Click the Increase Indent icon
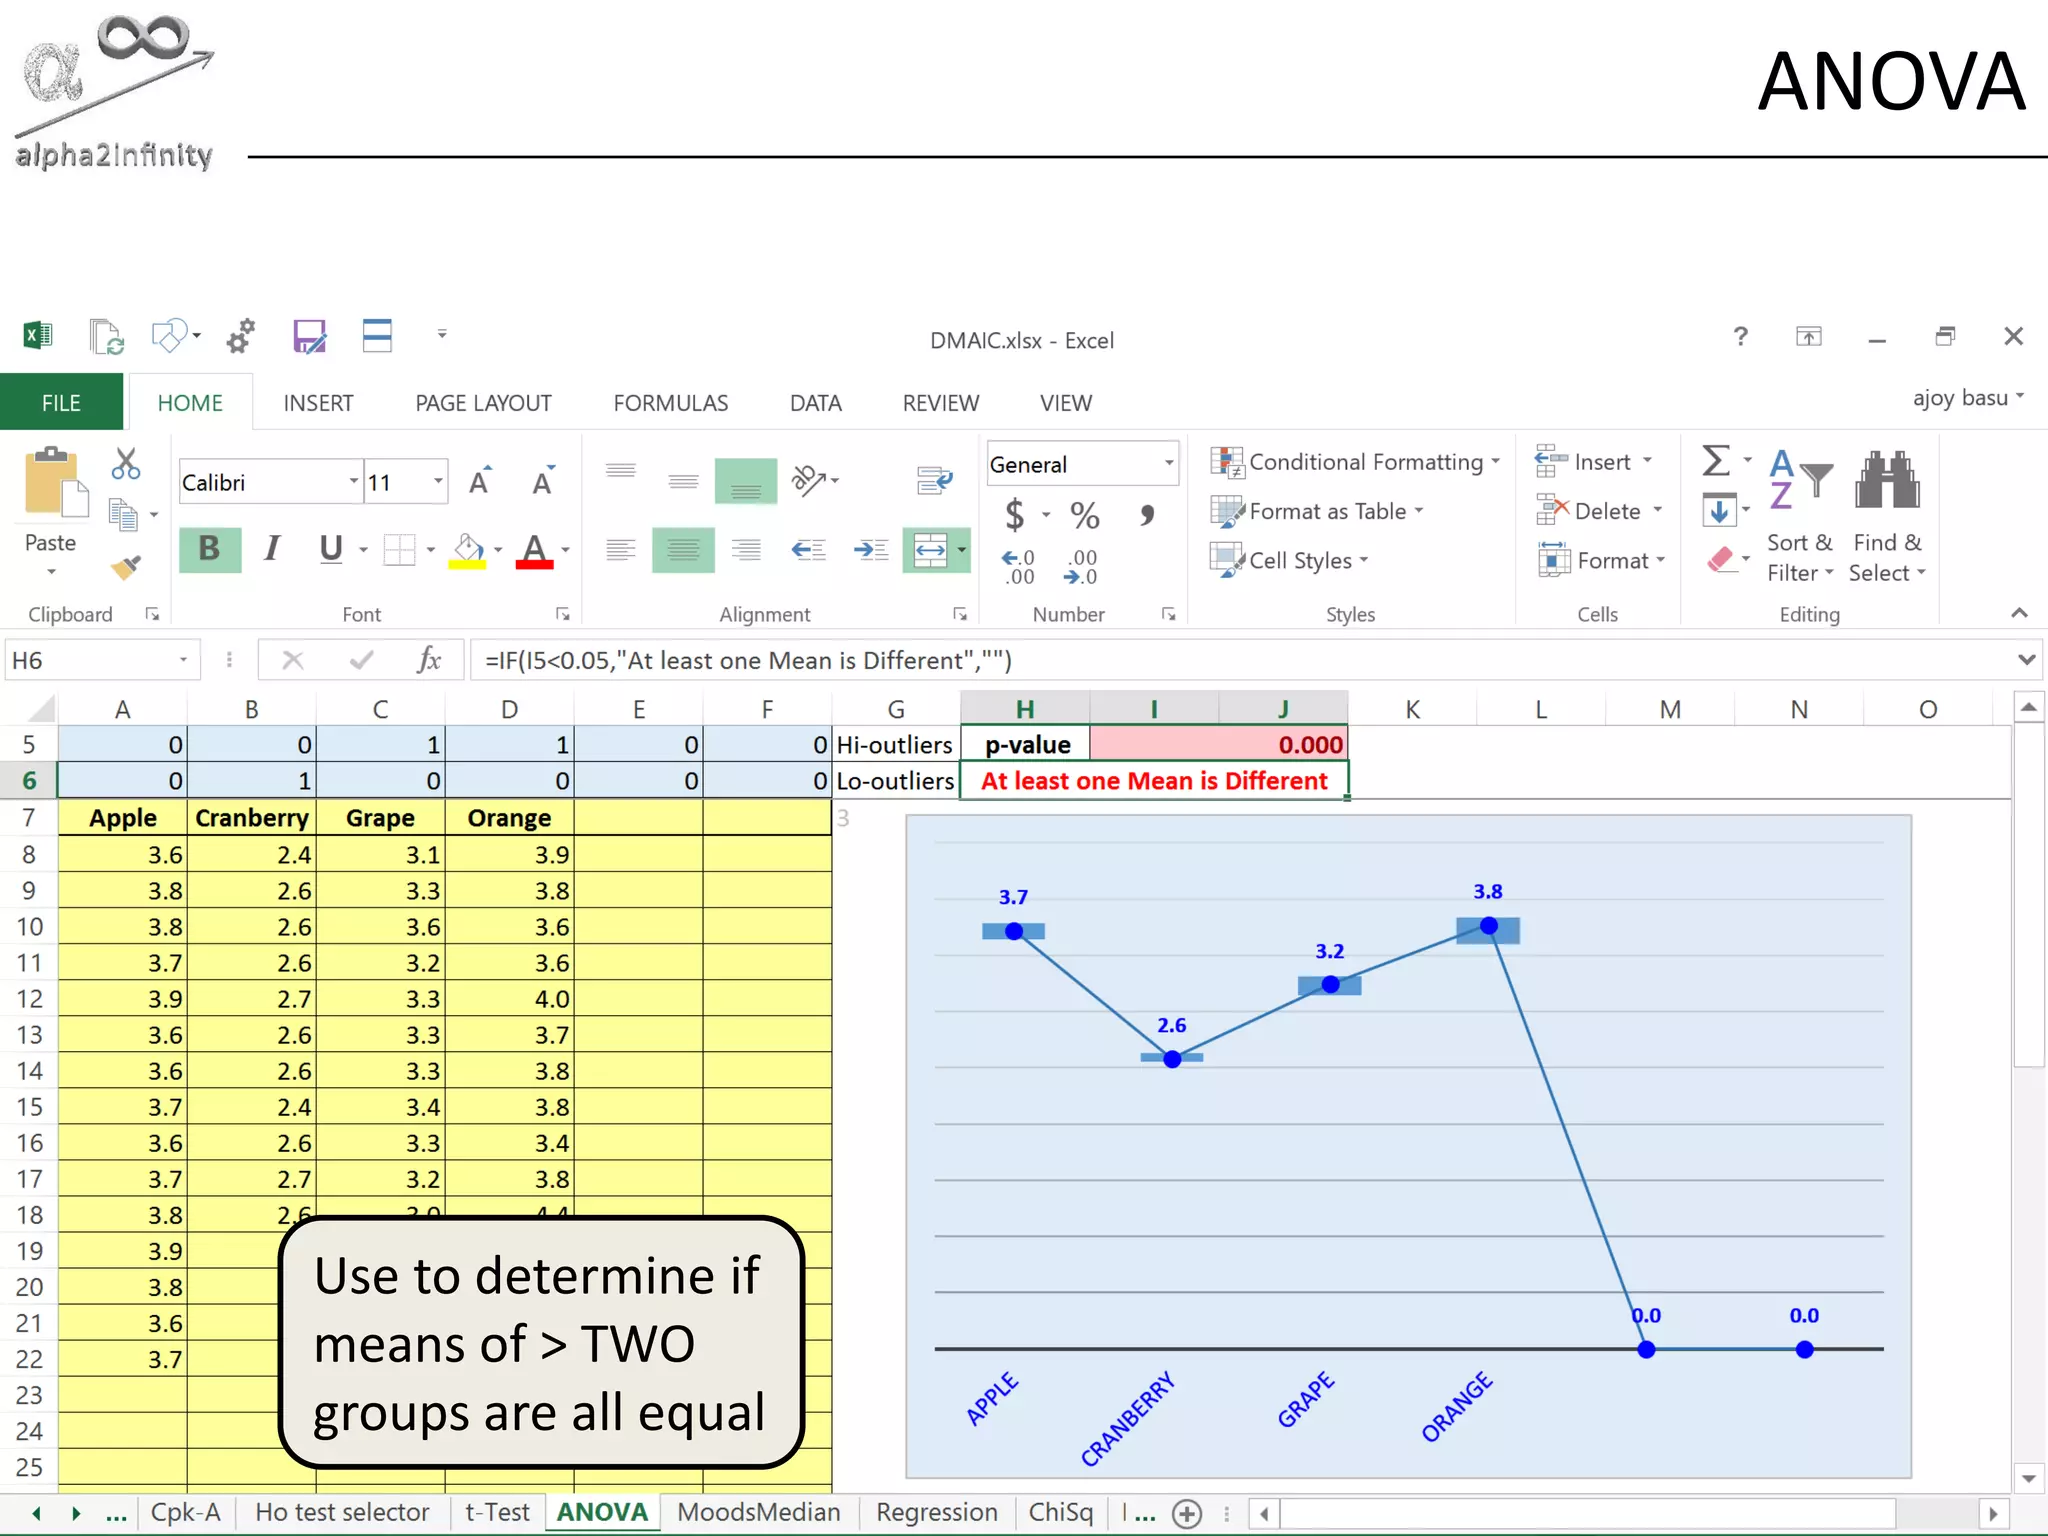The image size is (2048, 1536). 871,549
